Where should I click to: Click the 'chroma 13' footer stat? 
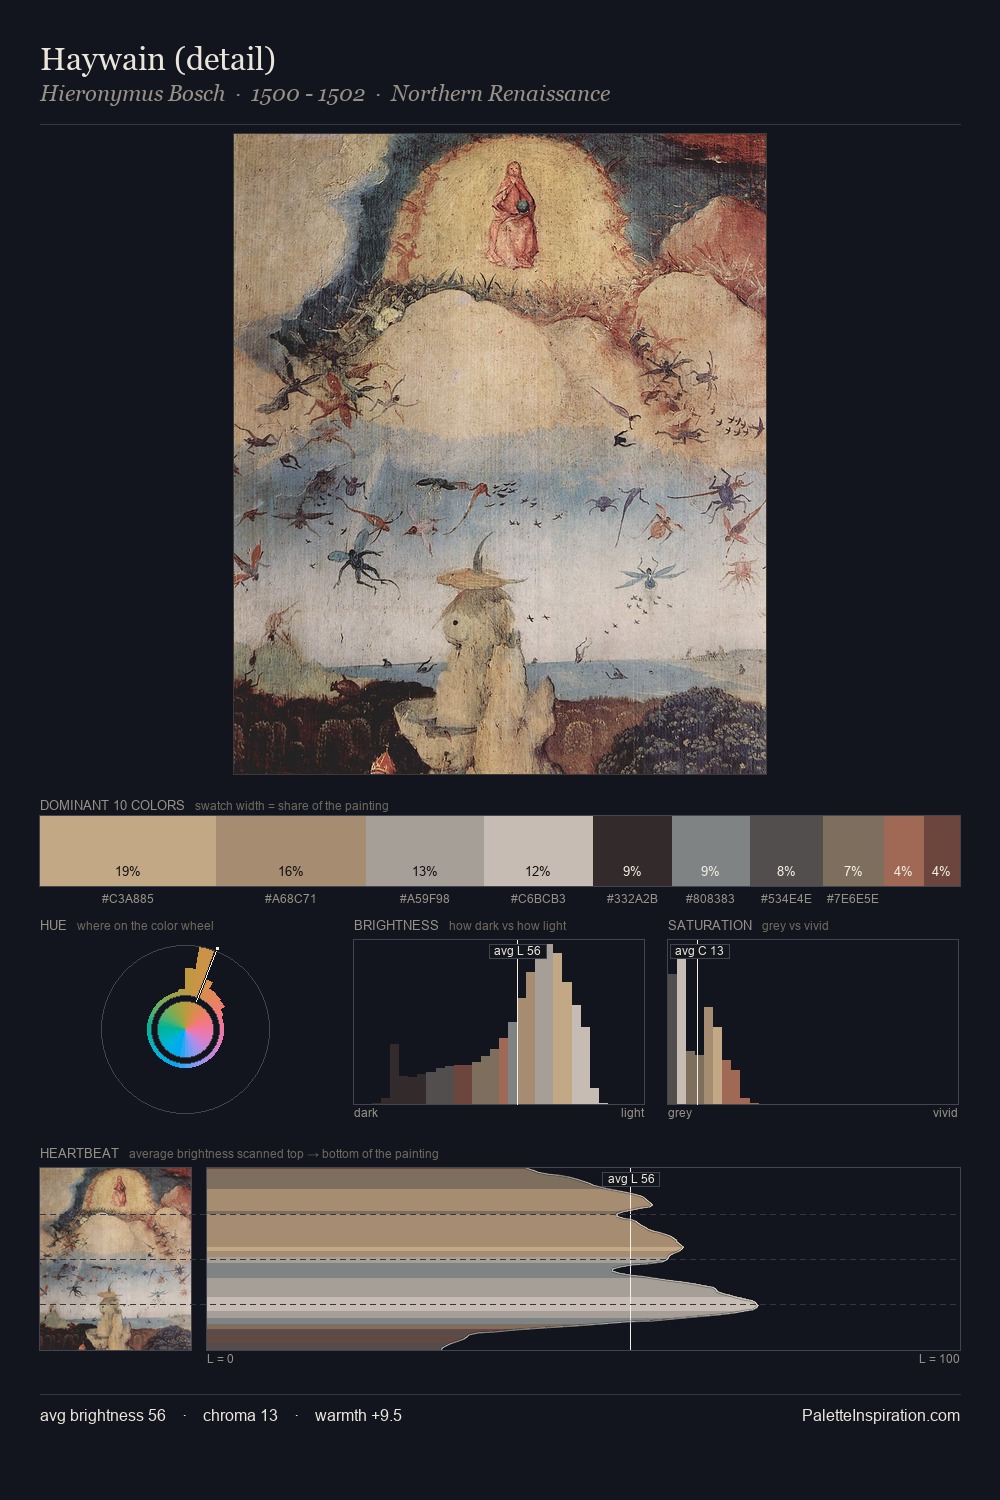[x=240, y=1415]
